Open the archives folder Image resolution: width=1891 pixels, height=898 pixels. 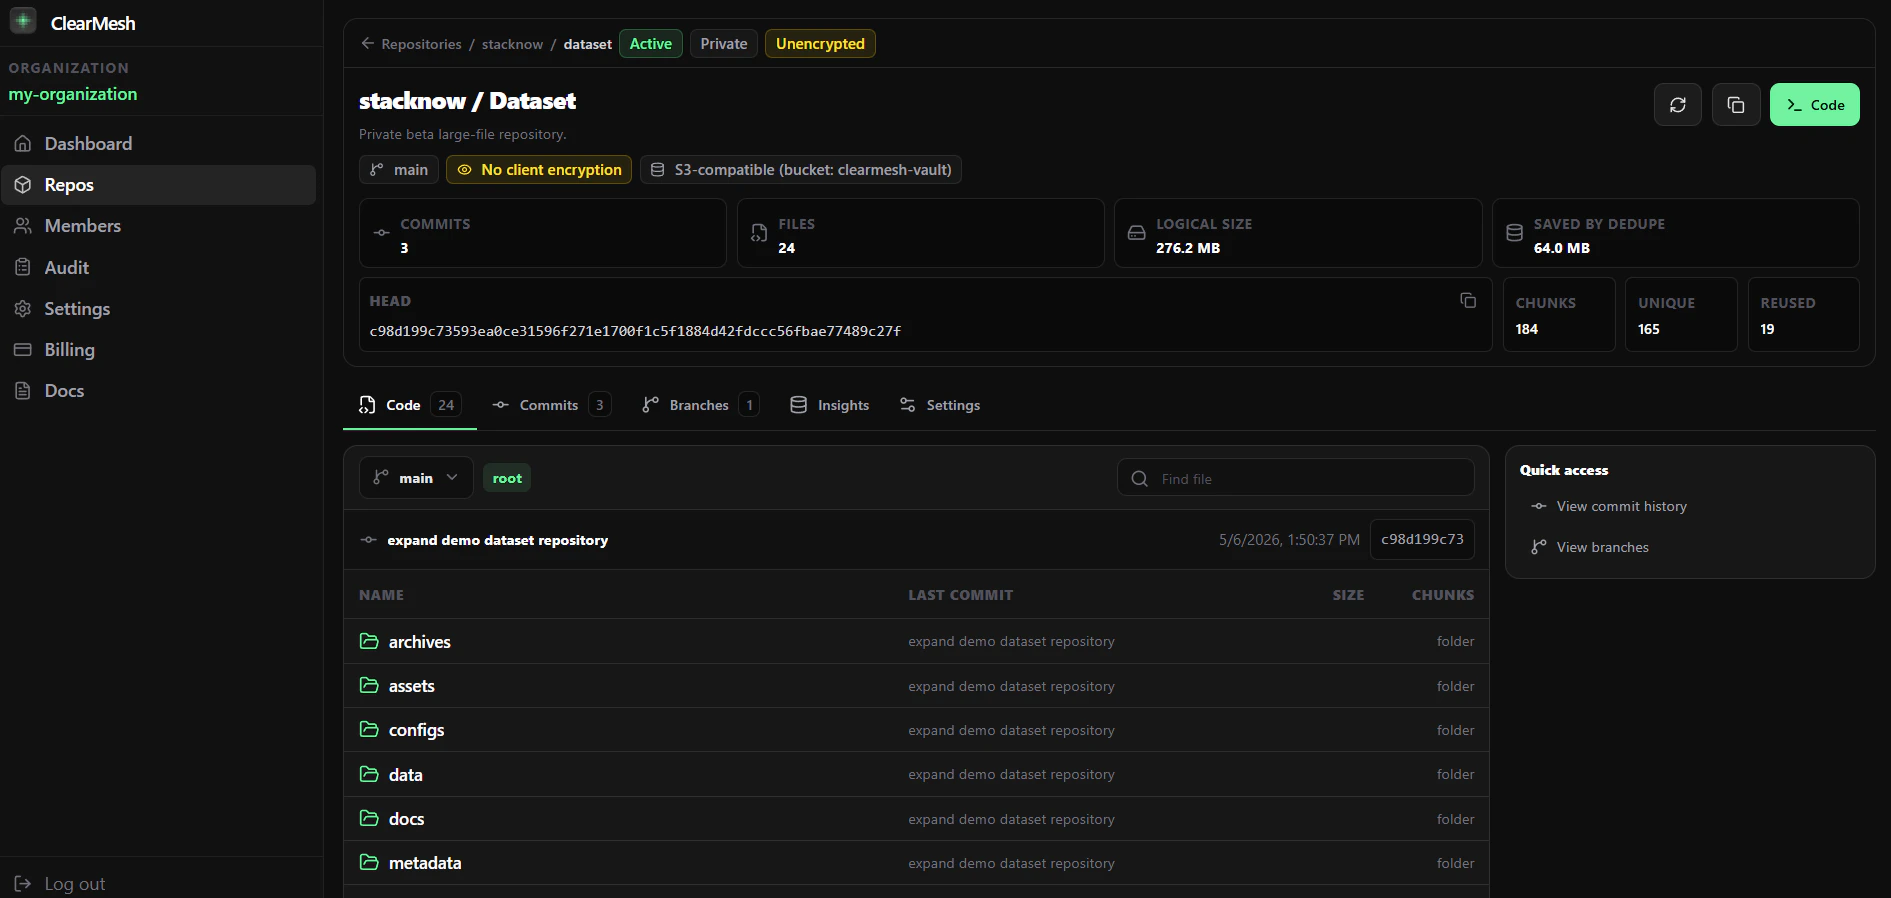click(419, 642)
